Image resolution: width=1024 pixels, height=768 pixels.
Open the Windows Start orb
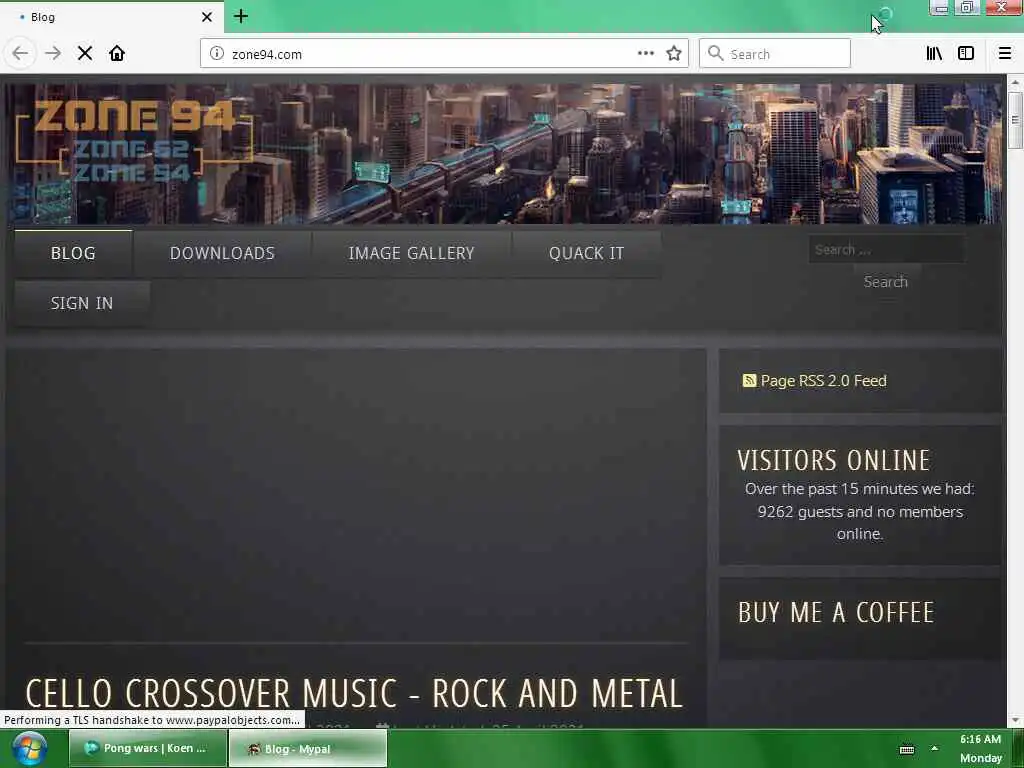(x=29, y=749)
